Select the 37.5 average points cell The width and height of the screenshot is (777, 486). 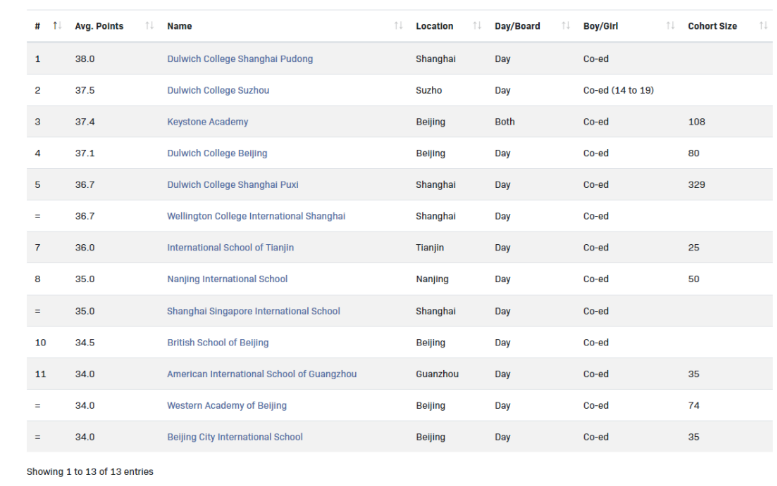click(x=85, y=90)
